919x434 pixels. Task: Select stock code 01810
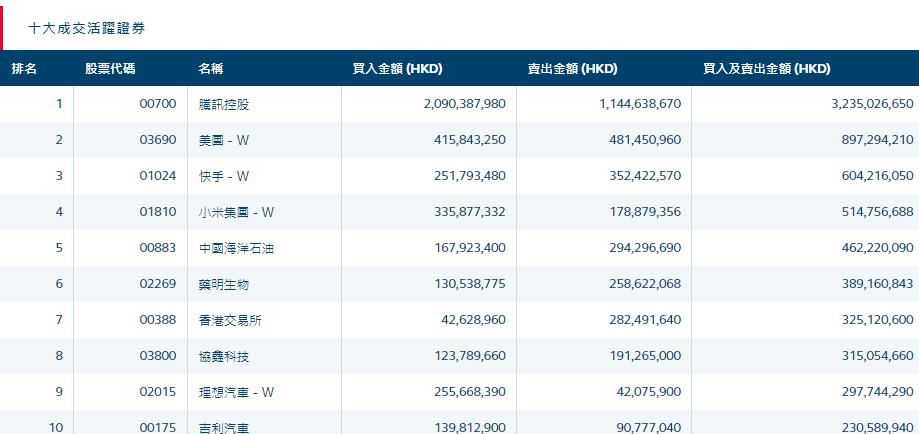pyautogui.click(x=158, y=212)
